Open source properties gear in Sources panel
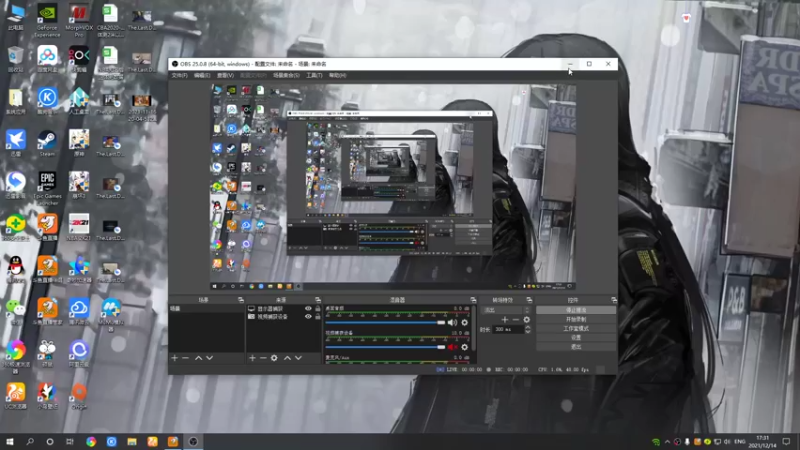The height and width of the screenshot is (450, 800). tap(274, 358)
